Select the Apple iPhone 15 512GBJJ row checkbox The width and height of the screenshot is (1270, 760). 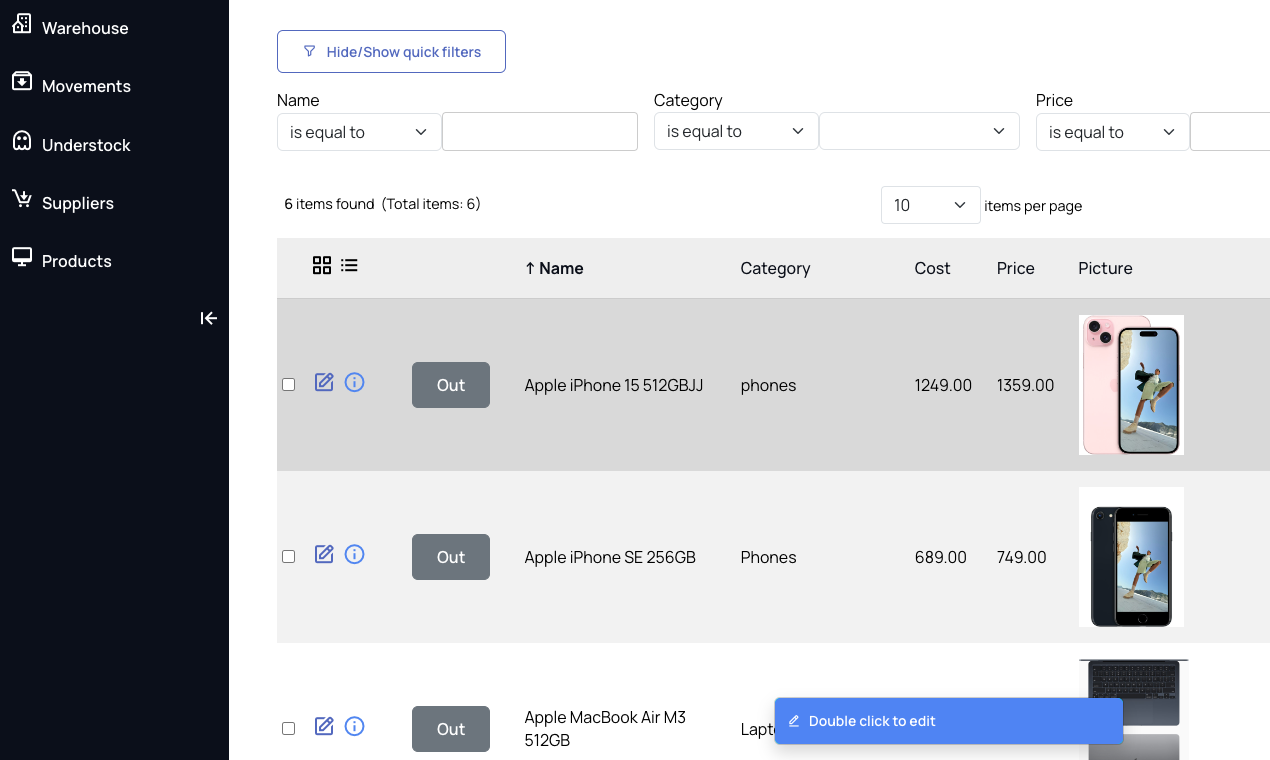coord(289,384)
